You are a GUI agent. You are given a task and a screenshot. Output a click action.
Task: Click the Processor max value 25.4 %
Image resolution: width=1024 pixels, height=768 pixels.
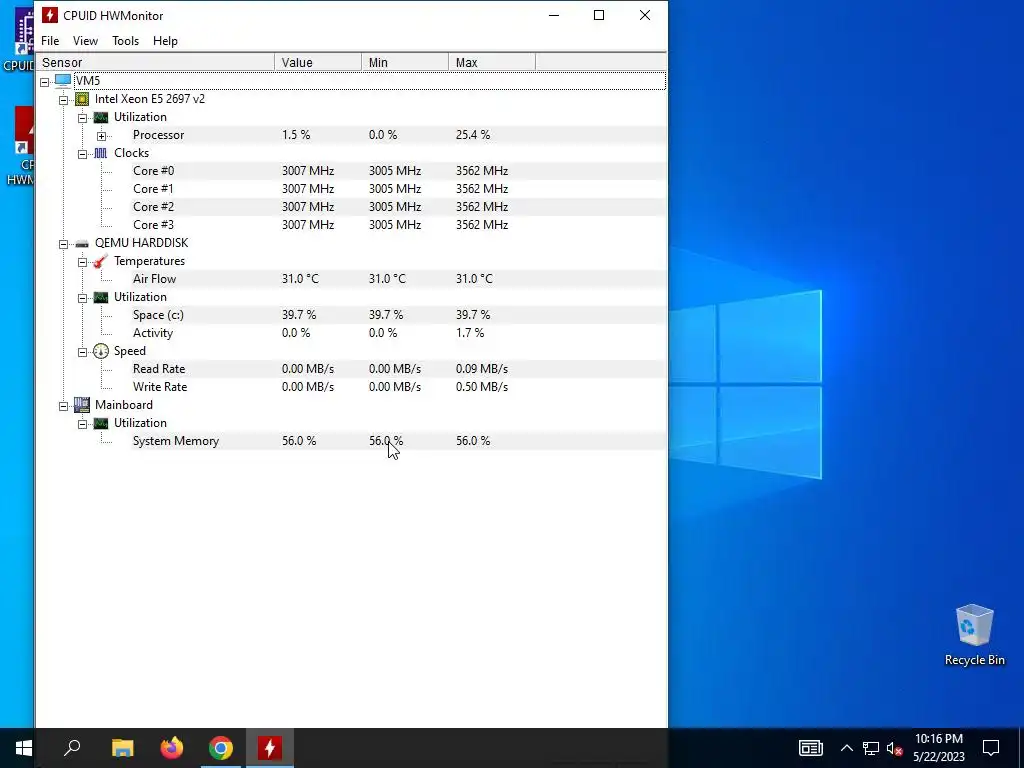[473, 135]
